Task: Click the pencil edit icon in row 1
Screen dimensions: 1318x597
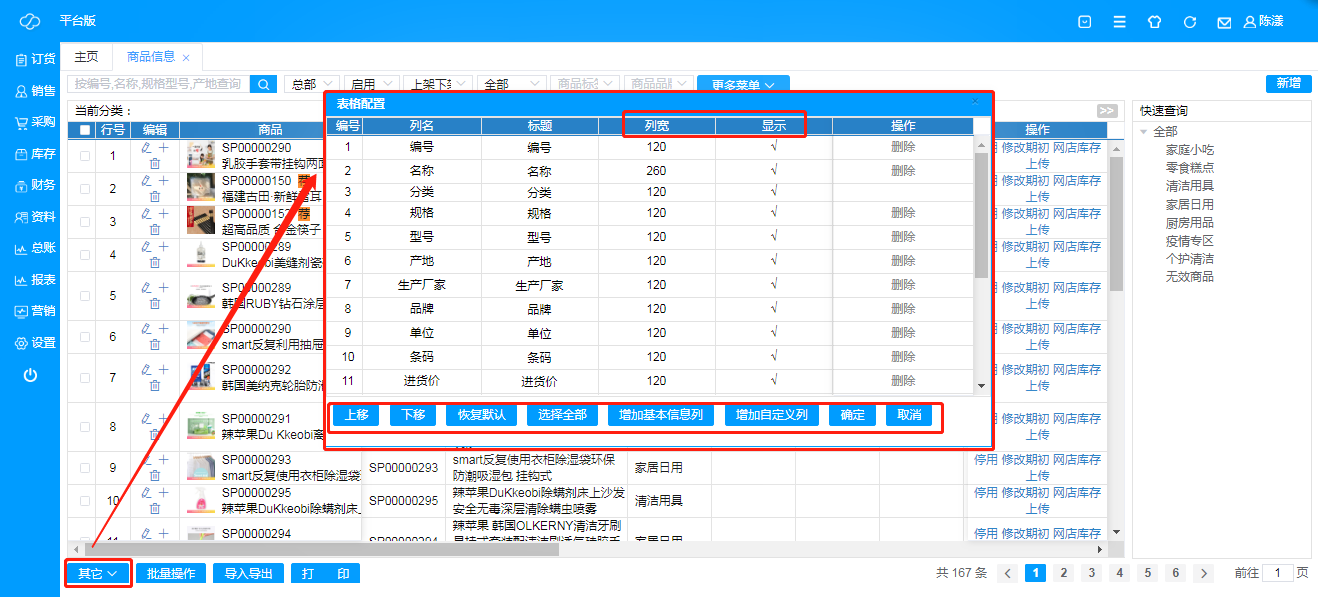Action: click(146, 148)
